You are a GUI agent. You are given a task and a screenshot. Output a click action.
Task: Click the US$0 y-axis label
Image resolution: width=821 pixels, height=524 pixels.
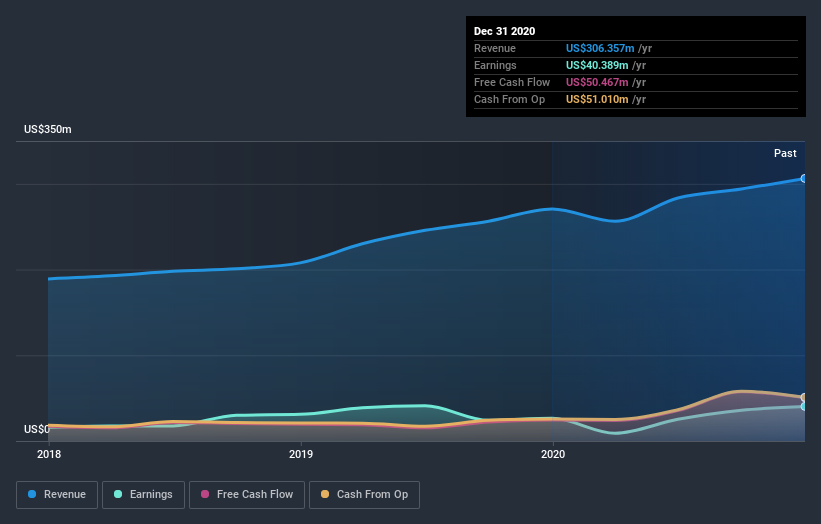pyautogui.click(x=37, y=429)
